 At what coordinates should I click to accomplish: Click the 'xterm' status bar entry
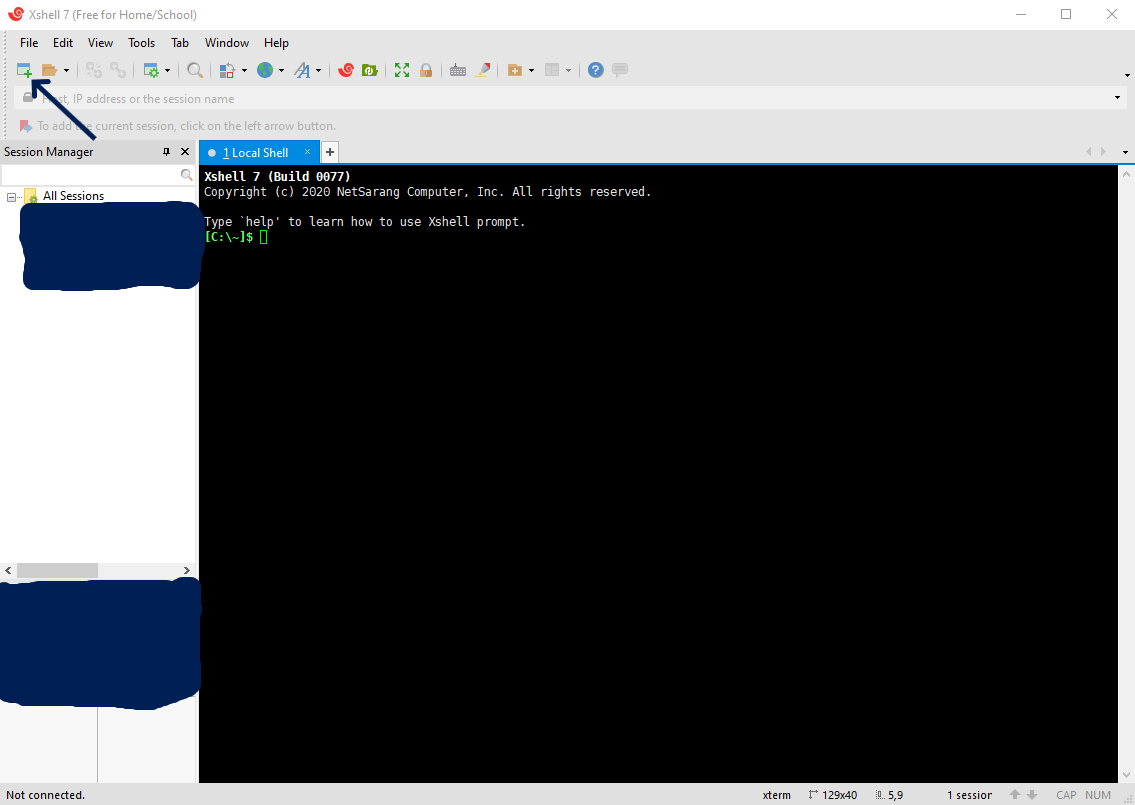pos(777,795)
